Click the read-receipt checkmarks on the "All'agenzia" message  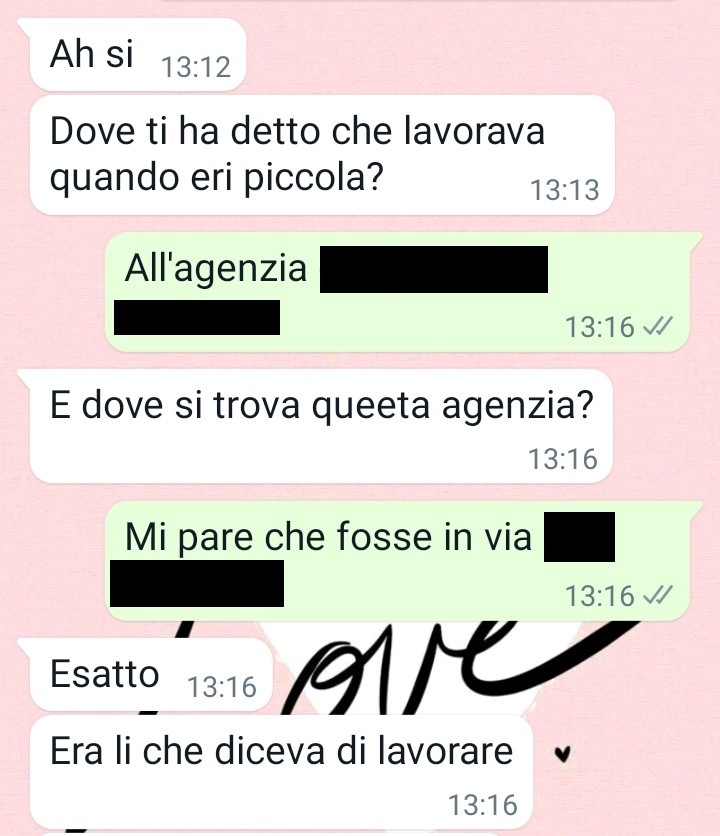coord(658,326)
